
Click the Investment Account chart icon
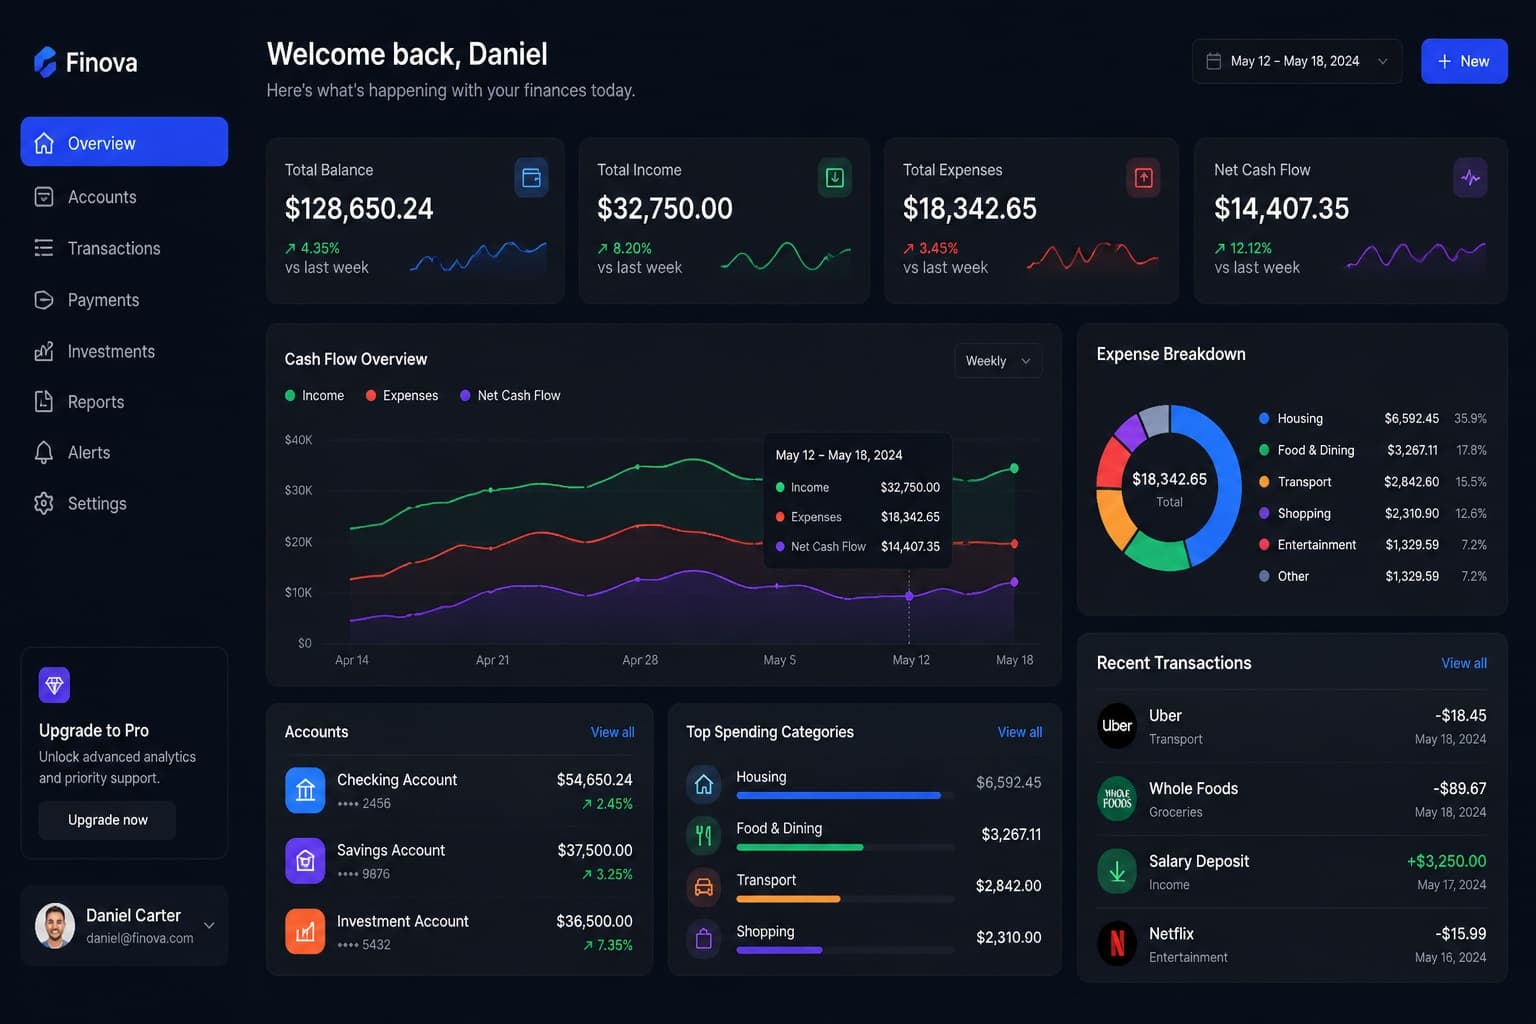(x=305, y=931)
